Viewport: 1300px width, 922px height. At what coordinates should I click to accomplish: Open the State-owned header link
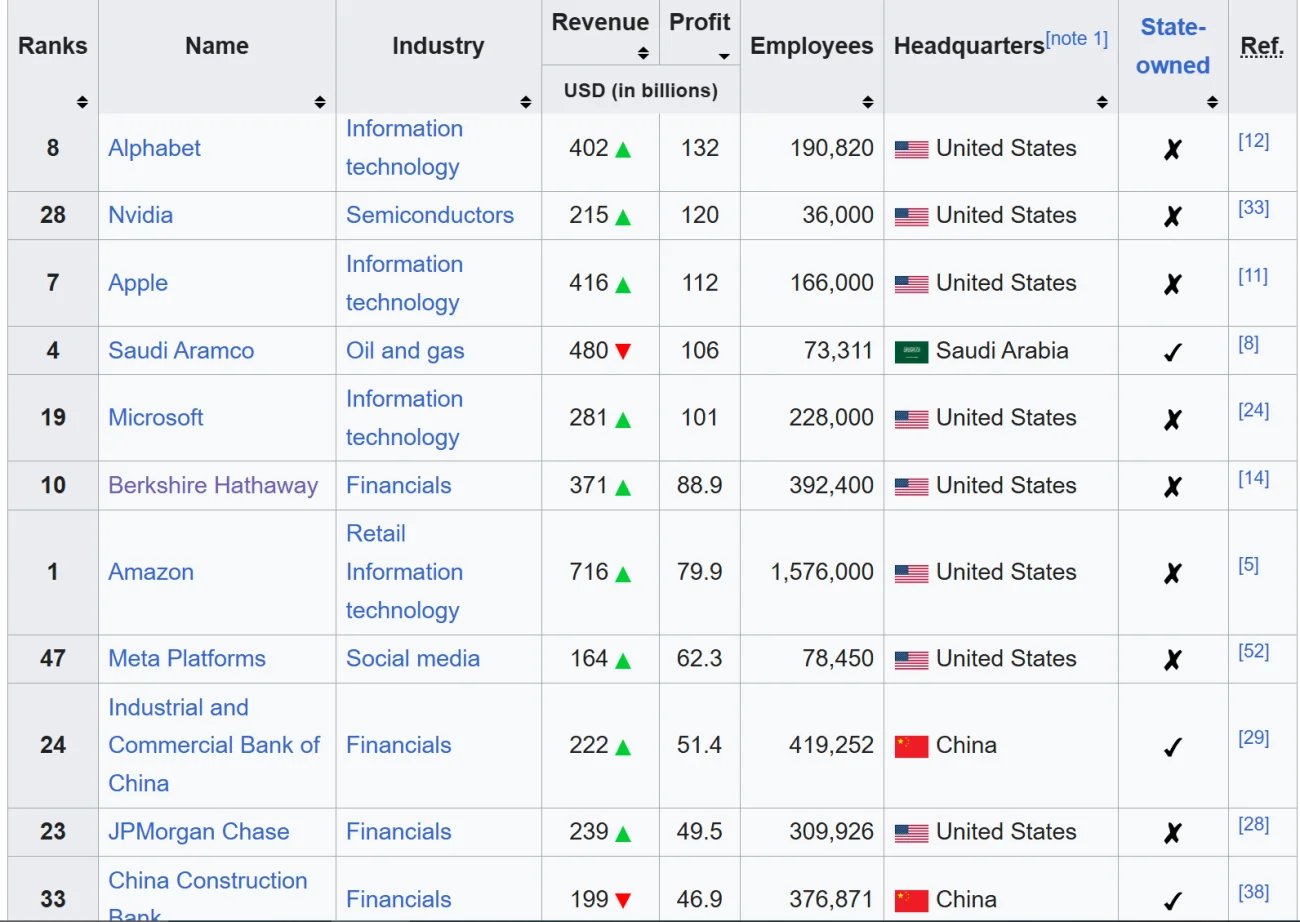pos(1173,46)
